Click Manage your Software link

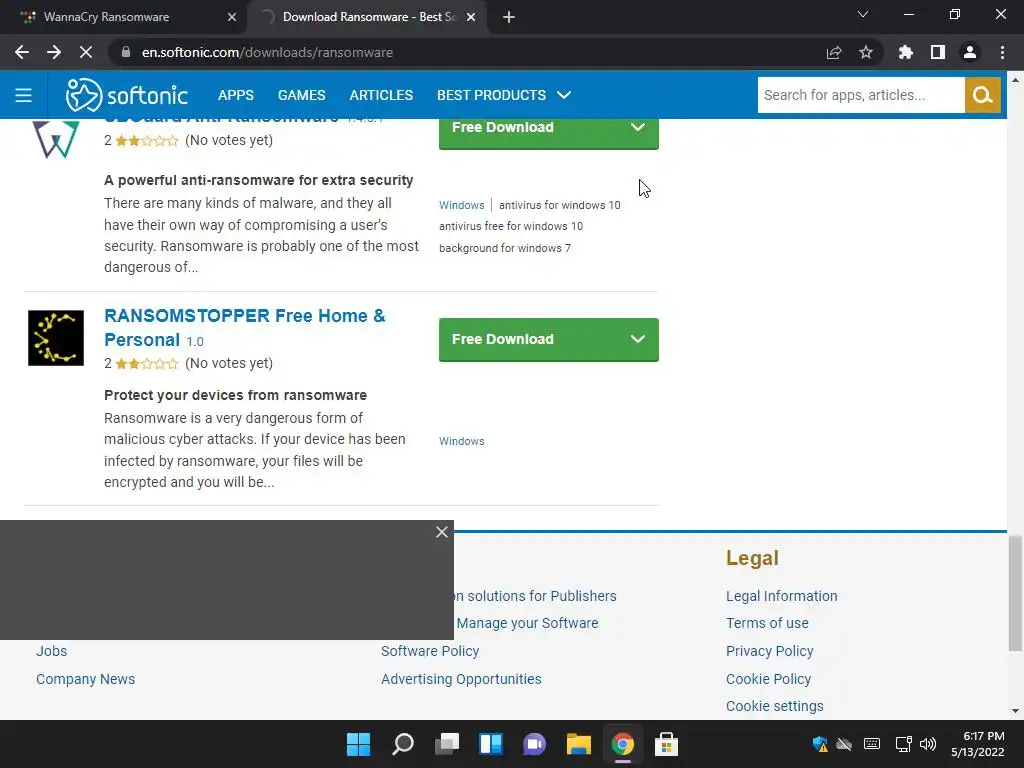click(527, 624)
